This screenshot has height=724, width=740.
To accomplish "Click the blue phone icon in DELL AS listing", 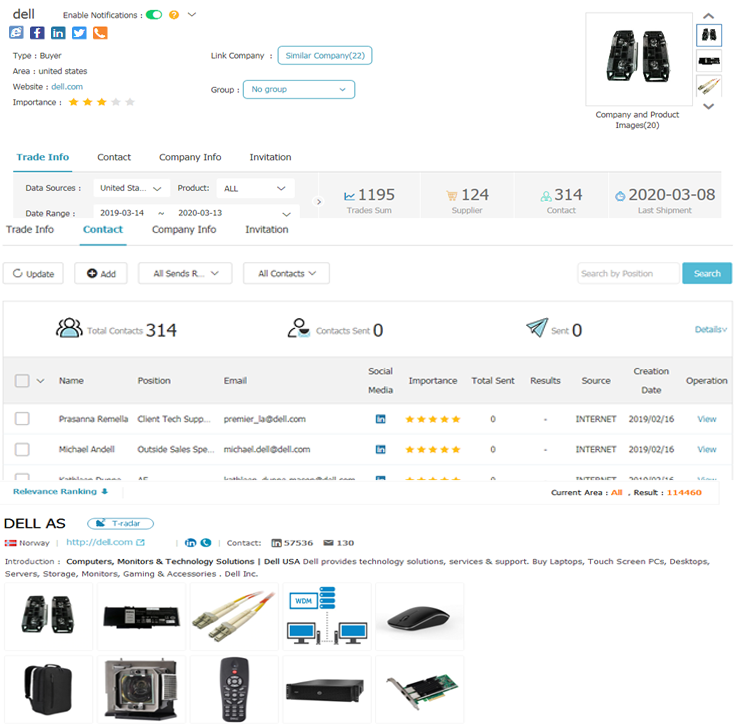I will 206,543.
